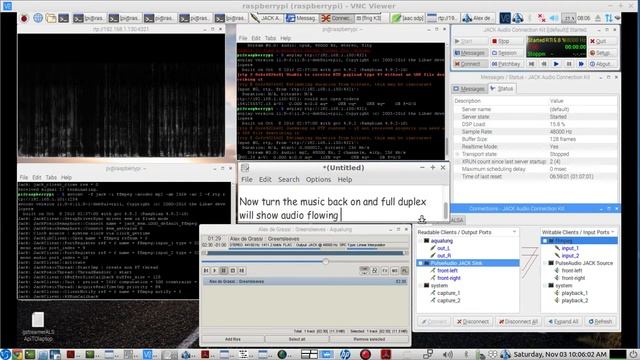Toggle Aqualung FX effects button
The height and width of the screenshot is (360, 640).
[385, 271]
